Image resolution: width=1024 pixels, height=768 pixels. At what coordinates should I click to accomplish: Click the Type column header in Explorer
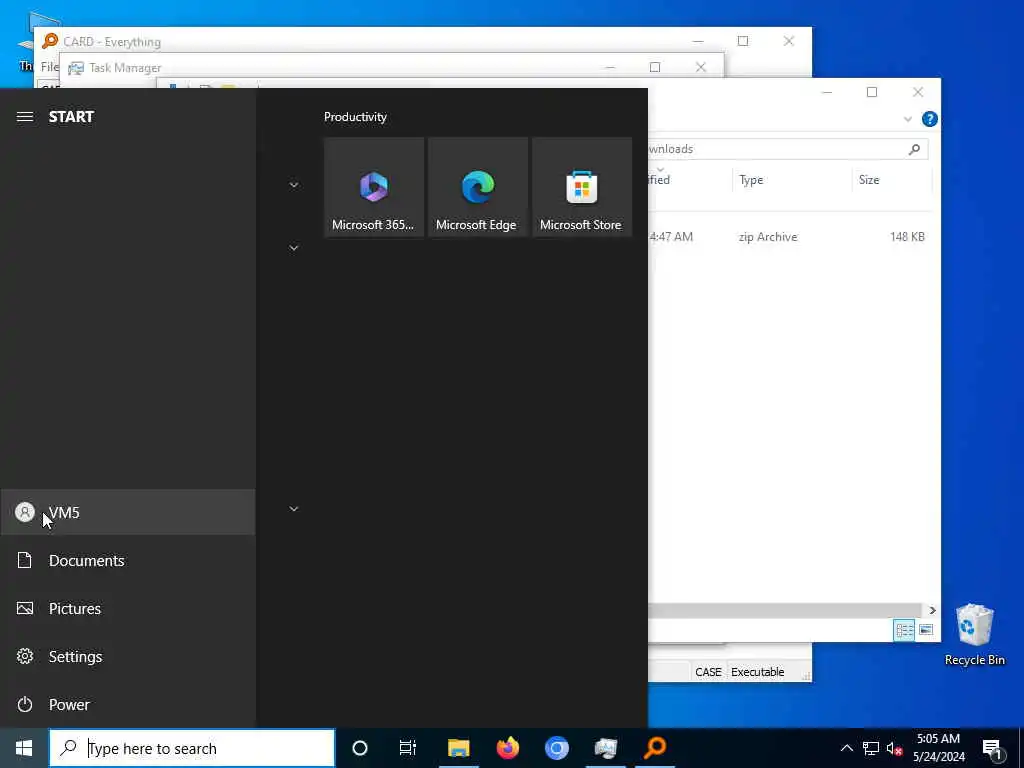pos(792,180)
